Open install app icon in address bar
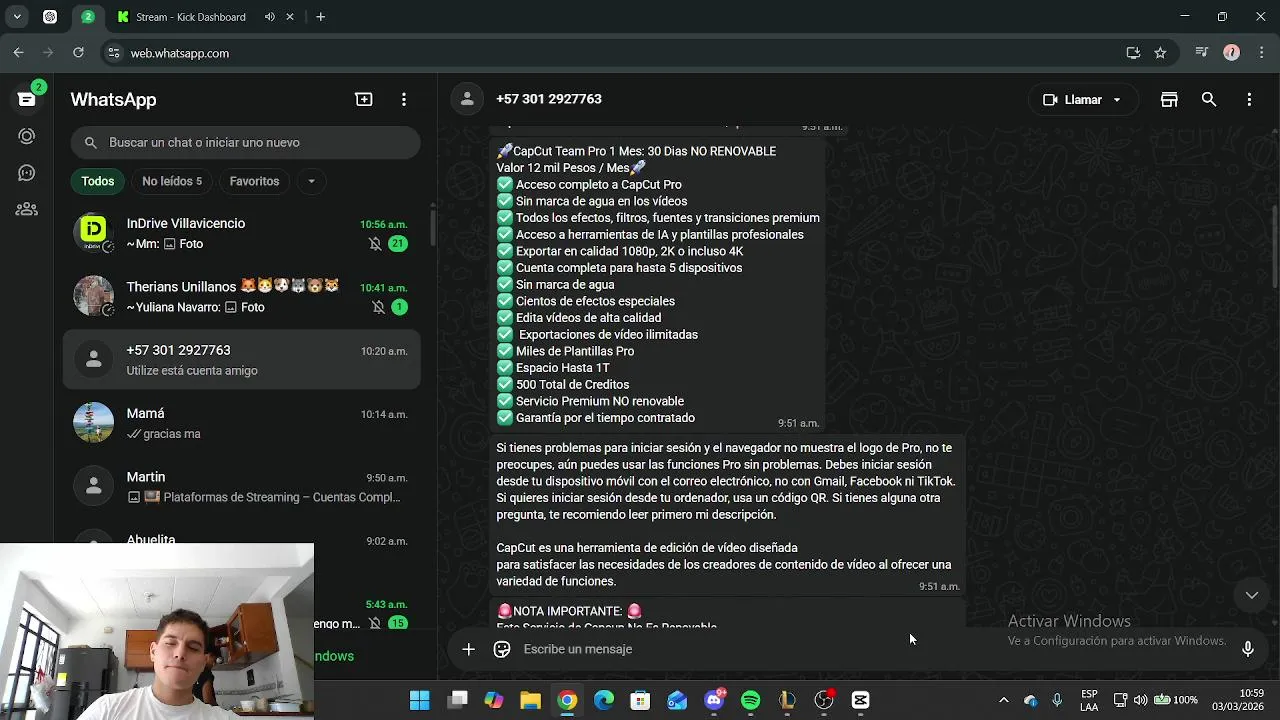Viewport: 1280px width, 720px height. 1133,53
